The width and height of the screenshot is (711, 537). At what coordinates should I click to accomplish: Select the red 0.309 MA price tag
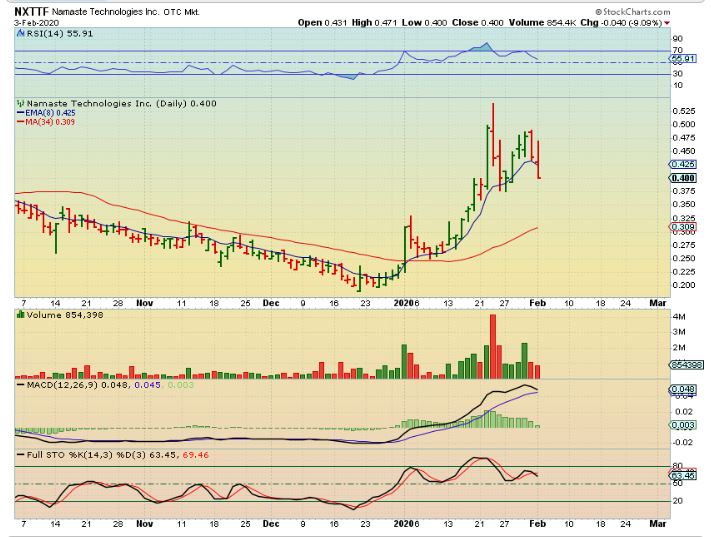tap(683, 227)
